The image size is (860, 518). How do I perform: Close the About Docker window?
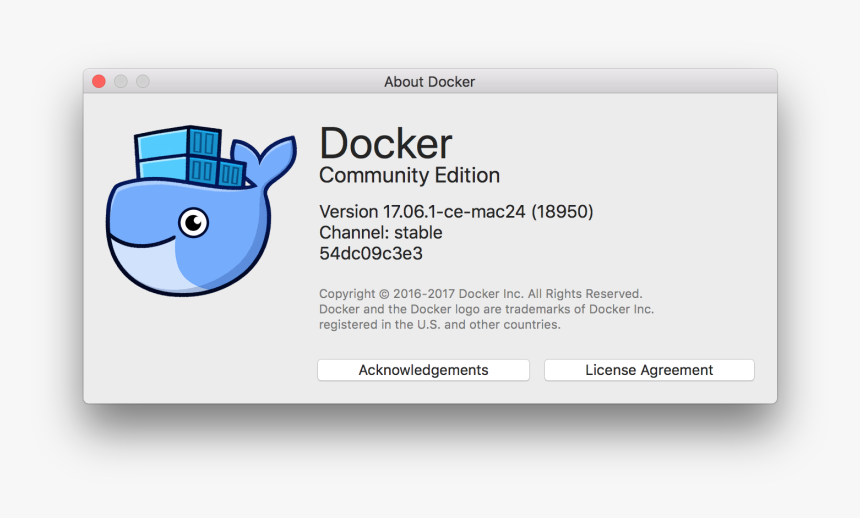click(99, 82)
